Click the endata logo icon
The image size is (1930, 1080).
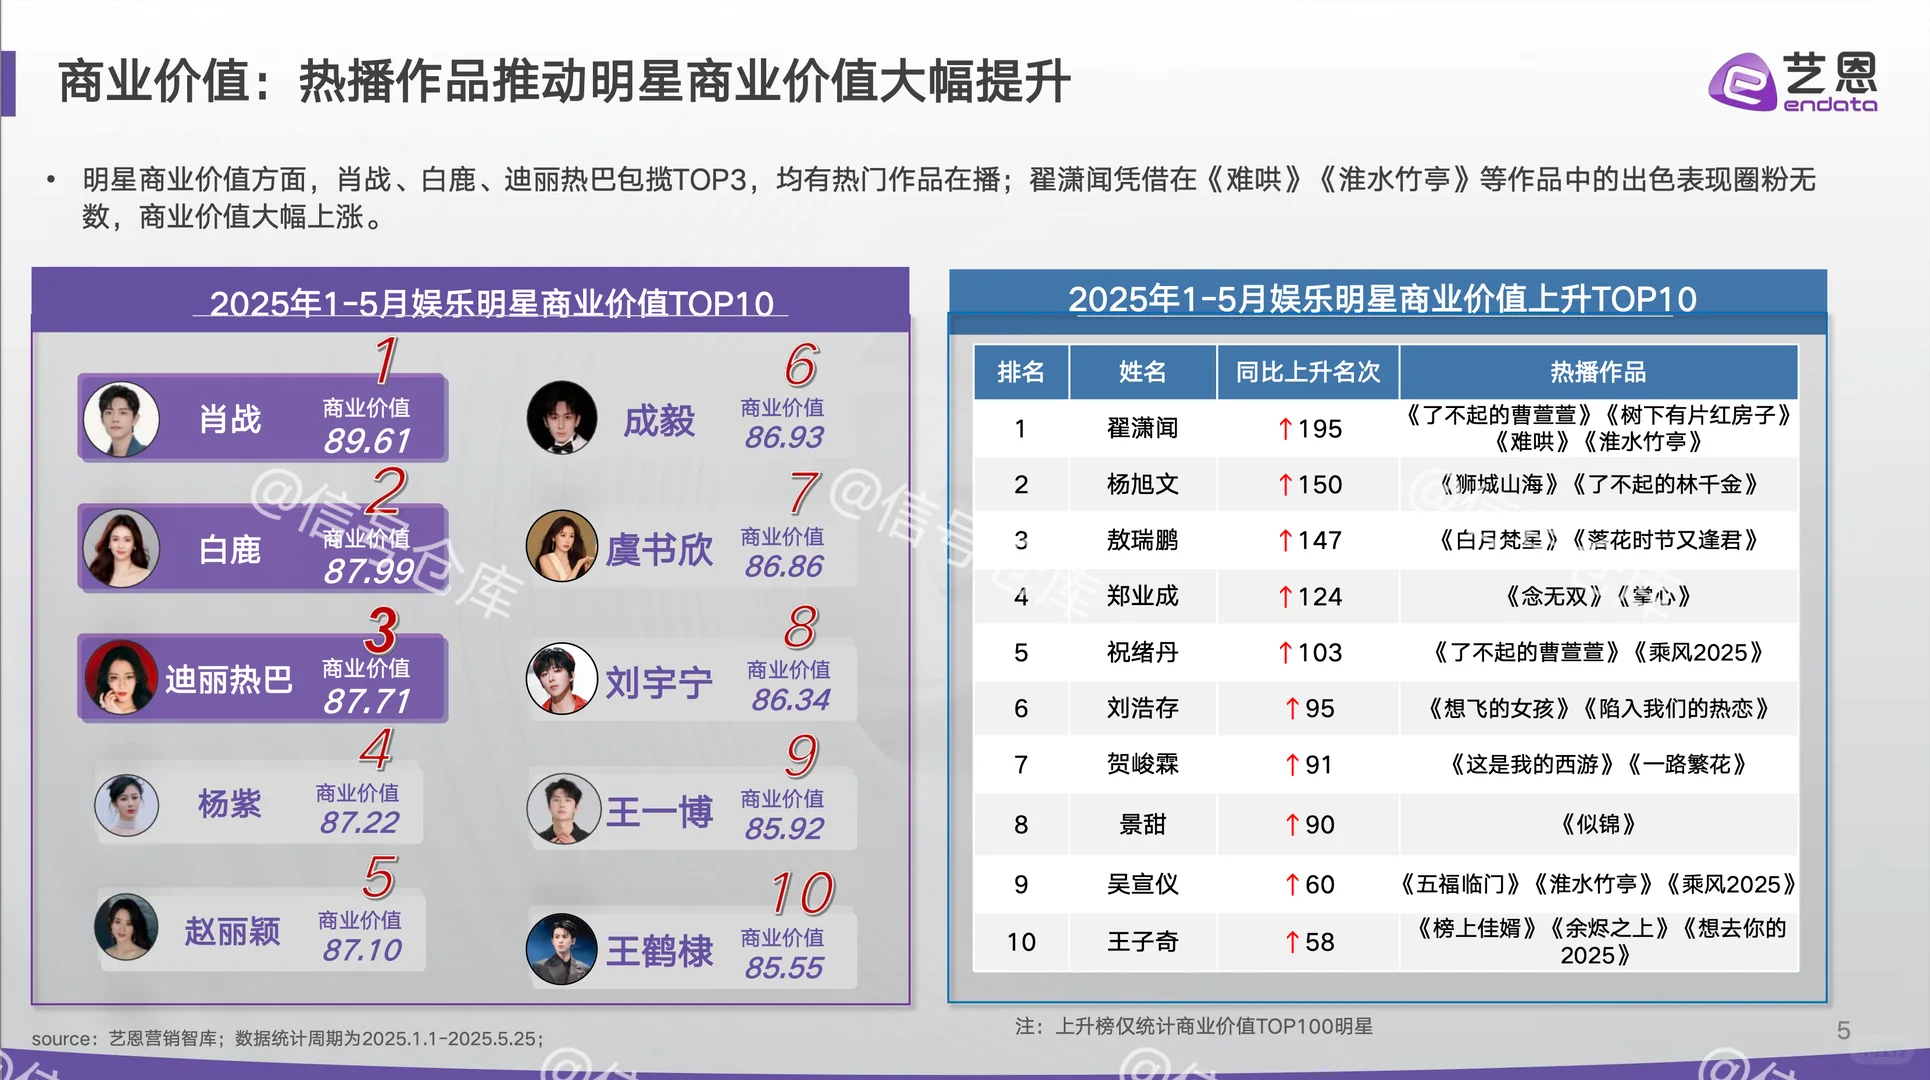1742,82
